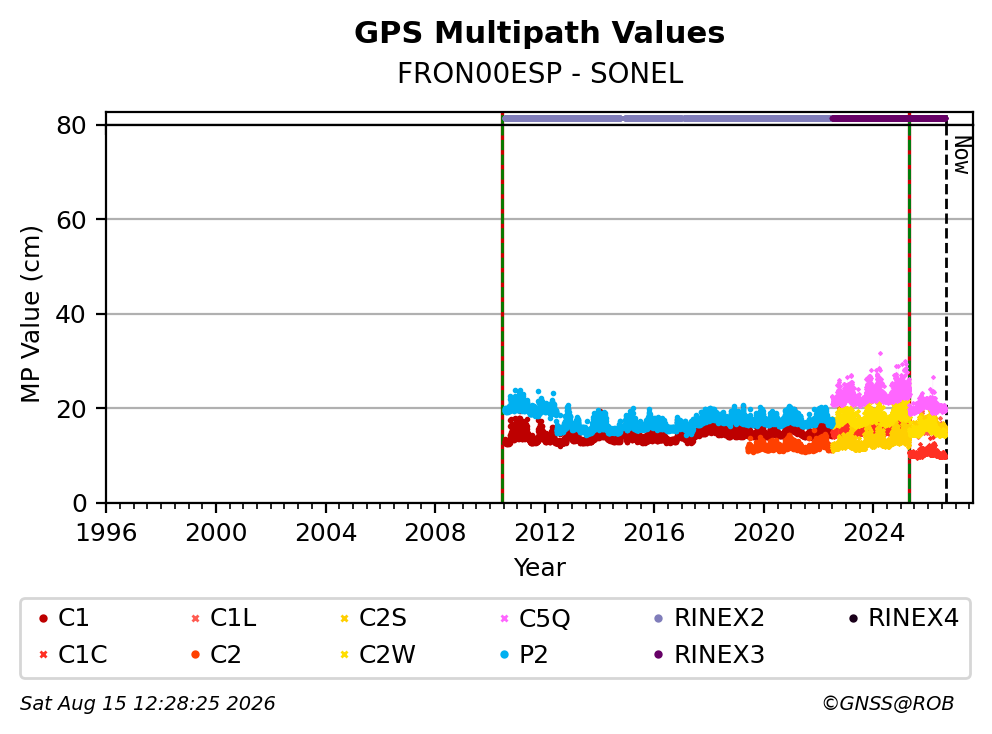Click the magenta C5Q legend marker
Screen dimensions: 992x734
pos(504,618)
